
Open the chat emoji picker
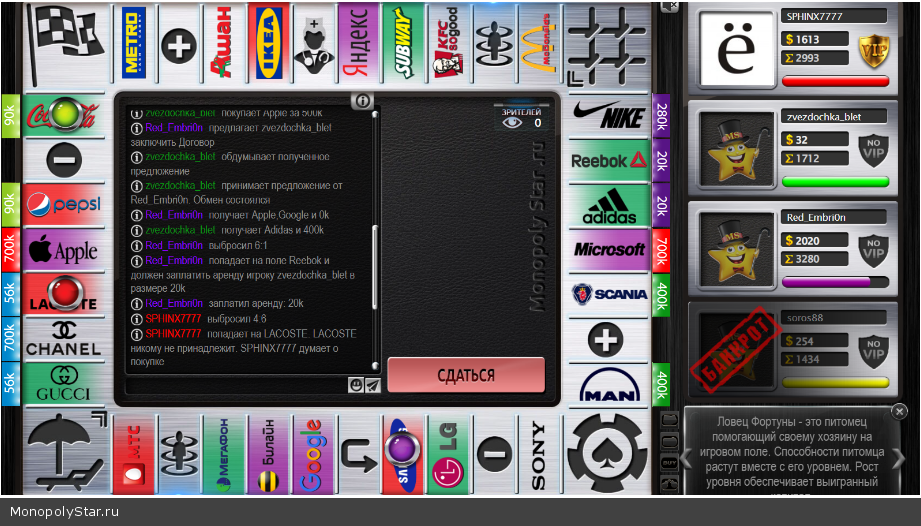(355, 385)
